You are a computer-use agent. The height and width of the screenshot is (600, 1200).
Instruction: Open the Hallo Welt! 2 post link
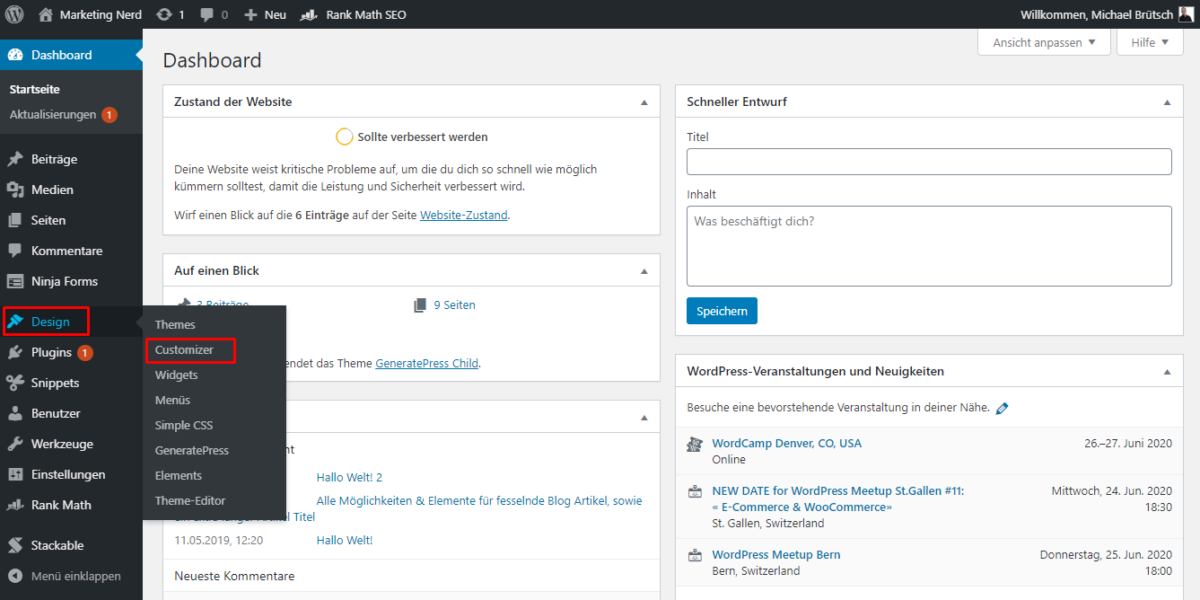(349, 477)
